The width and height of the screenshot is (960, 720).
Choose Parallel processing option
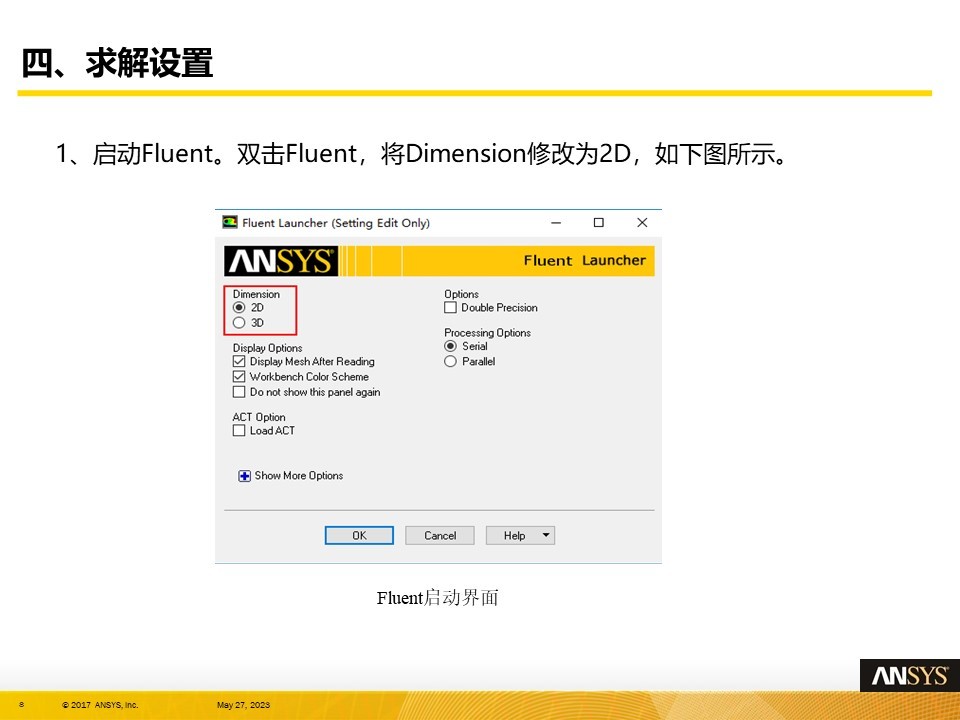tap(451, 361)
